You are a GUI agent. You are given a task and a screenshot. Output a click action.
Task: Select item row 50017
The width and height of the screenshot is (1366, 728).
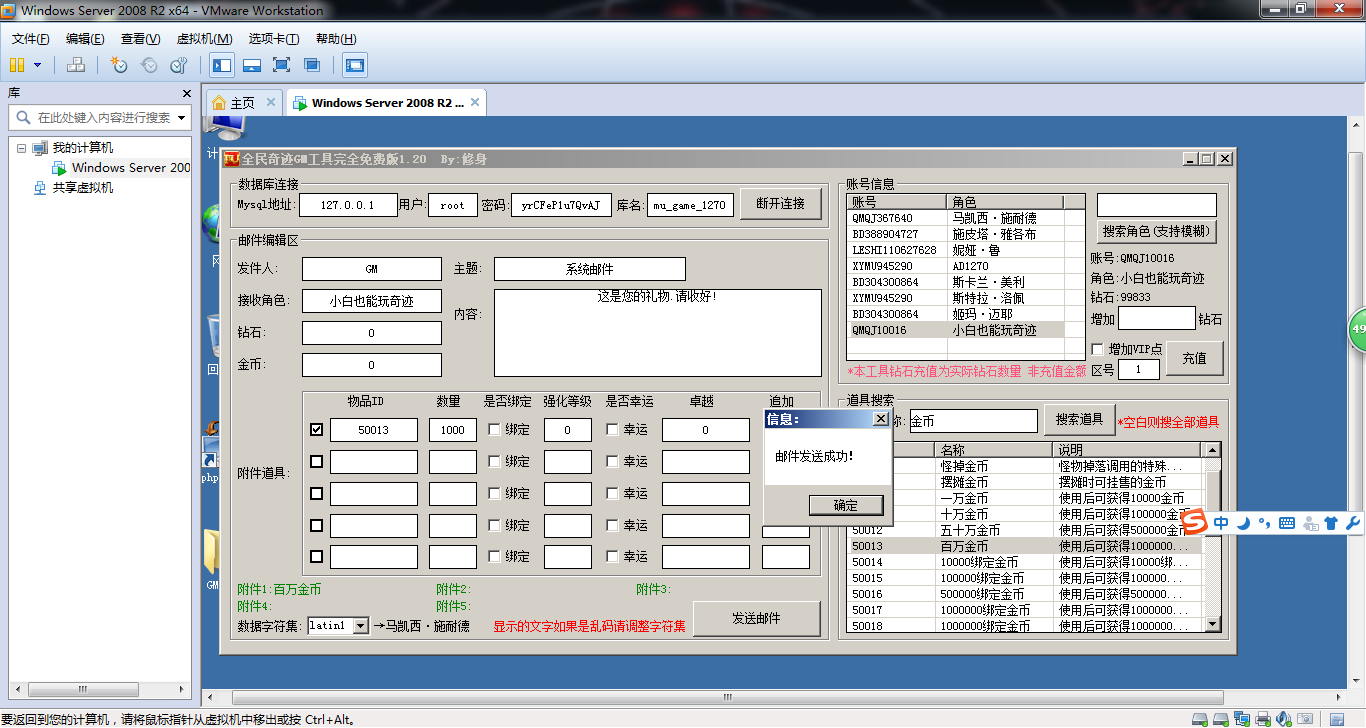(1026, 610)
